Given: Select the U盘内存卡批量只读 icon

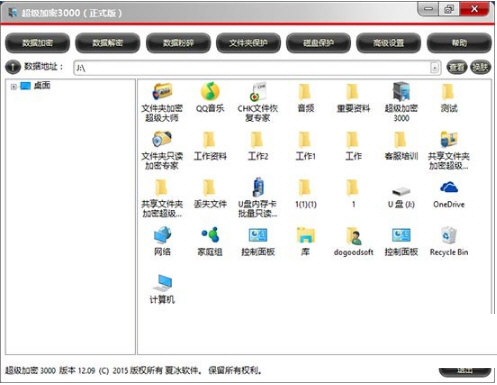Looking at the screenshot, I should coord(258,198).
